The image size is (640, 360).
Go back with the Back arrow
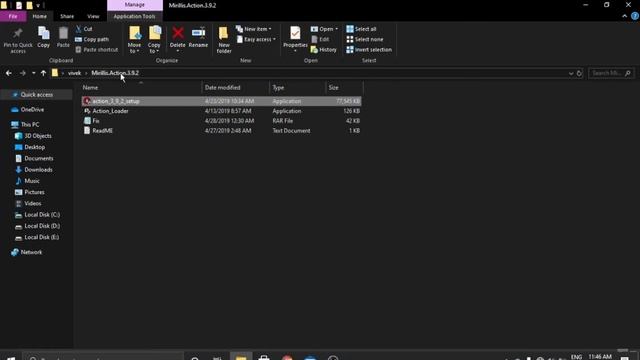coord(9,73)
